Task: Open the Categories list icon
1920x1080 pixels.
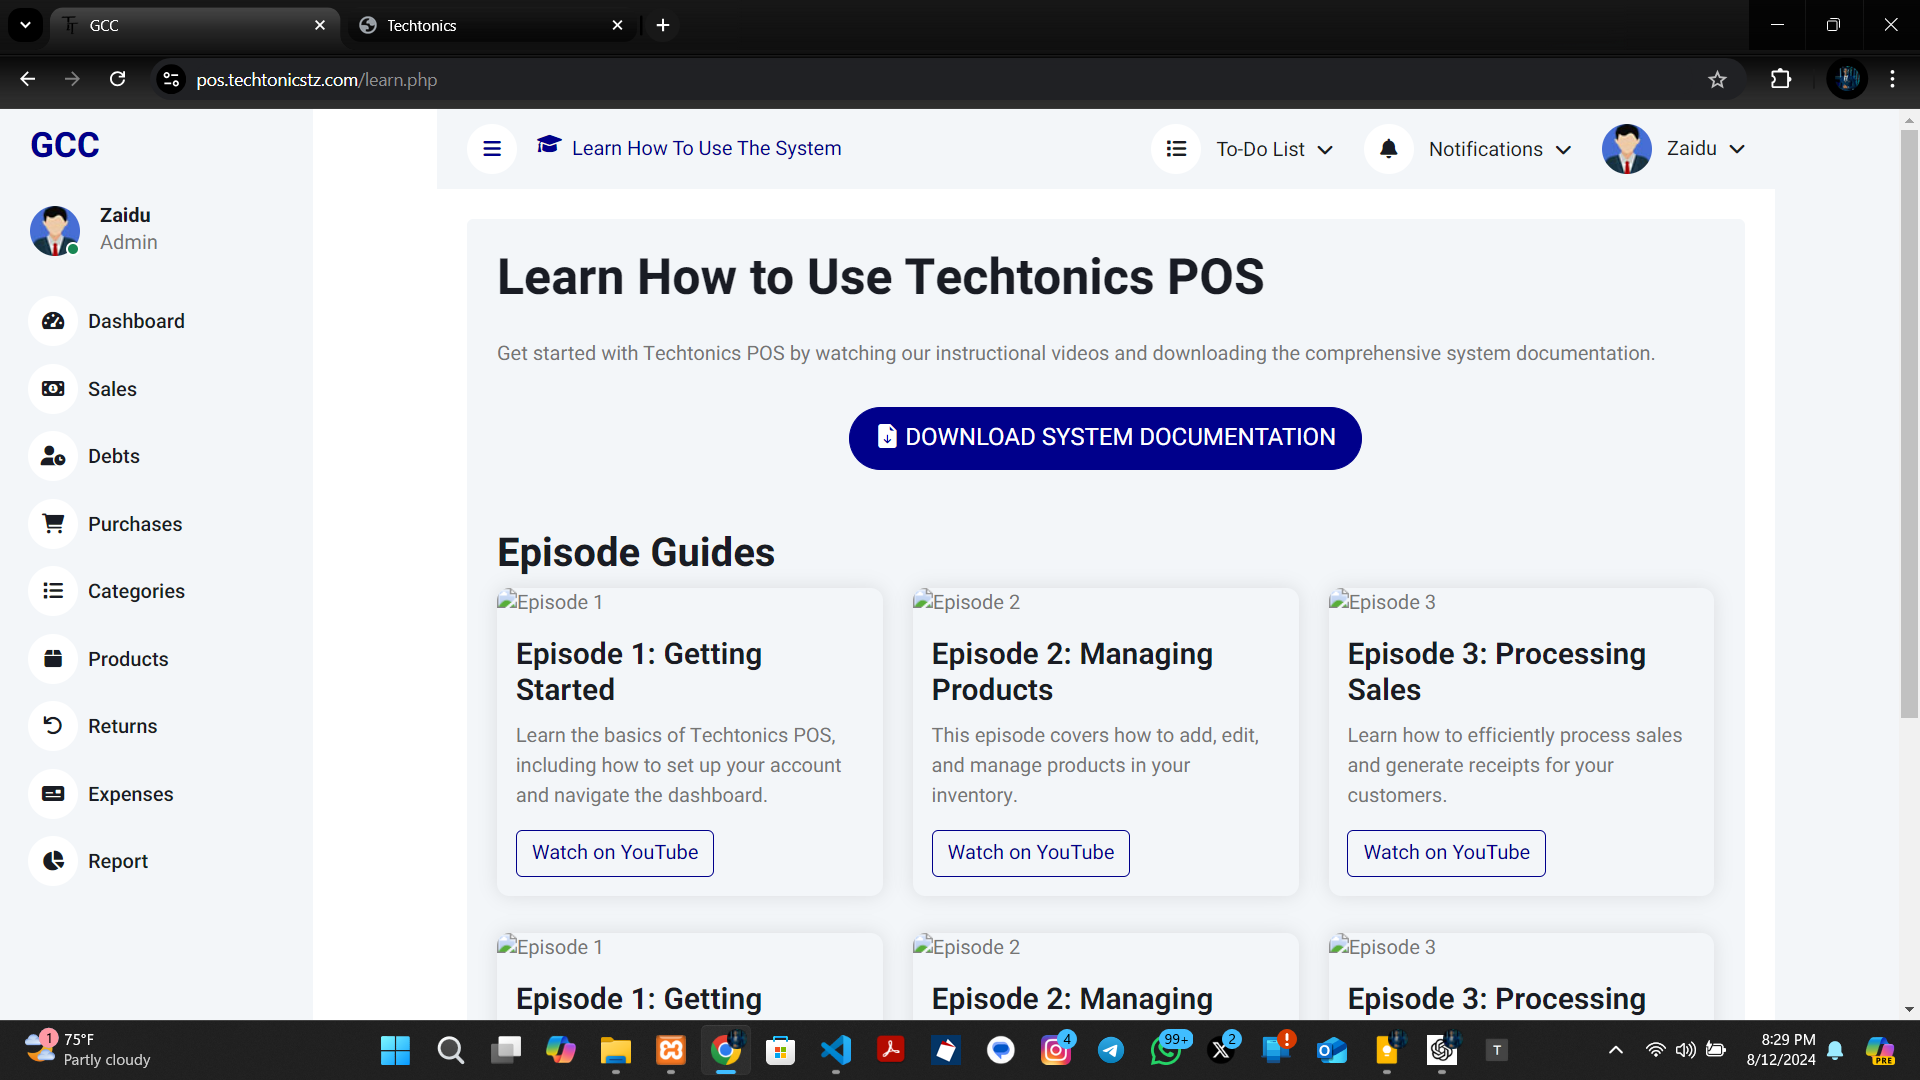Action: pos(53,591)
